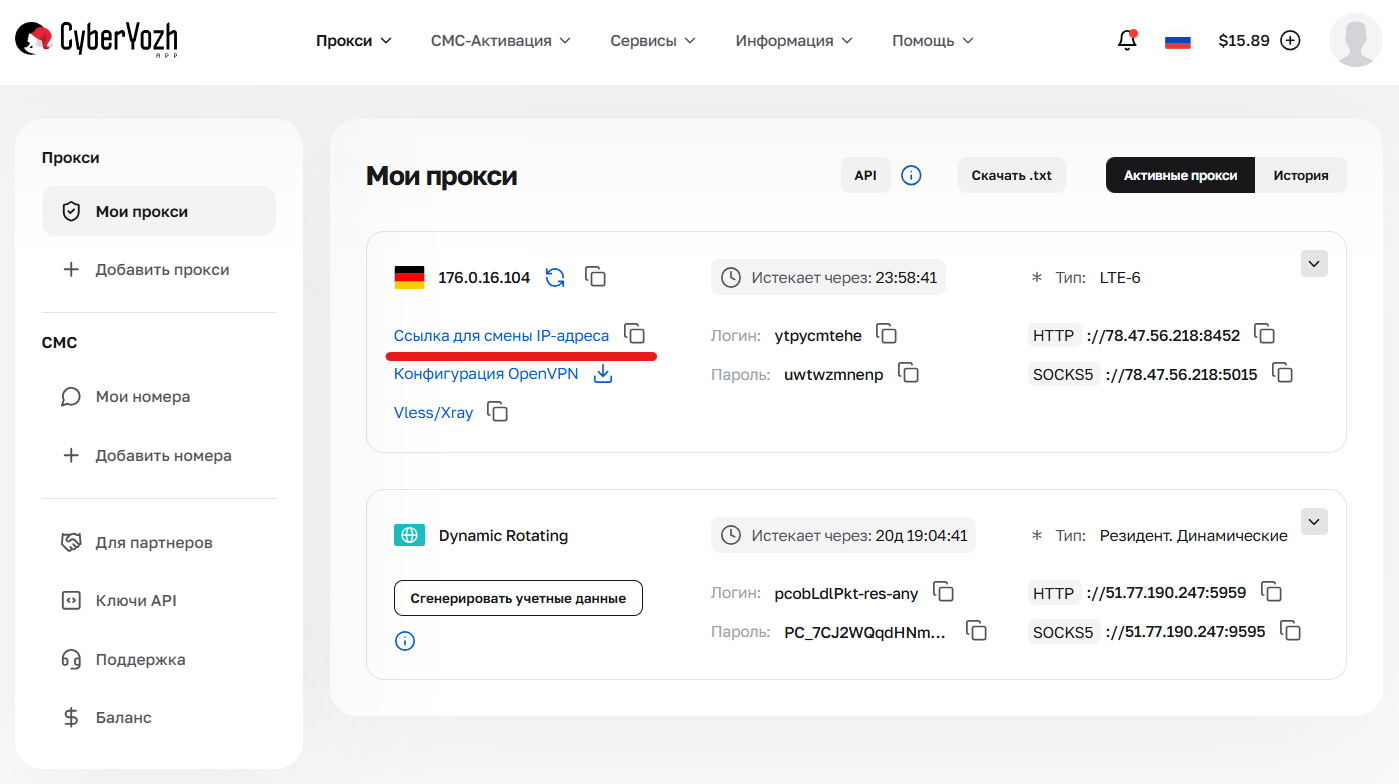Copy the HTTP address 51.77.190.247:5959
This screenshot has height=784, width=1399.
pos(1271,592)
